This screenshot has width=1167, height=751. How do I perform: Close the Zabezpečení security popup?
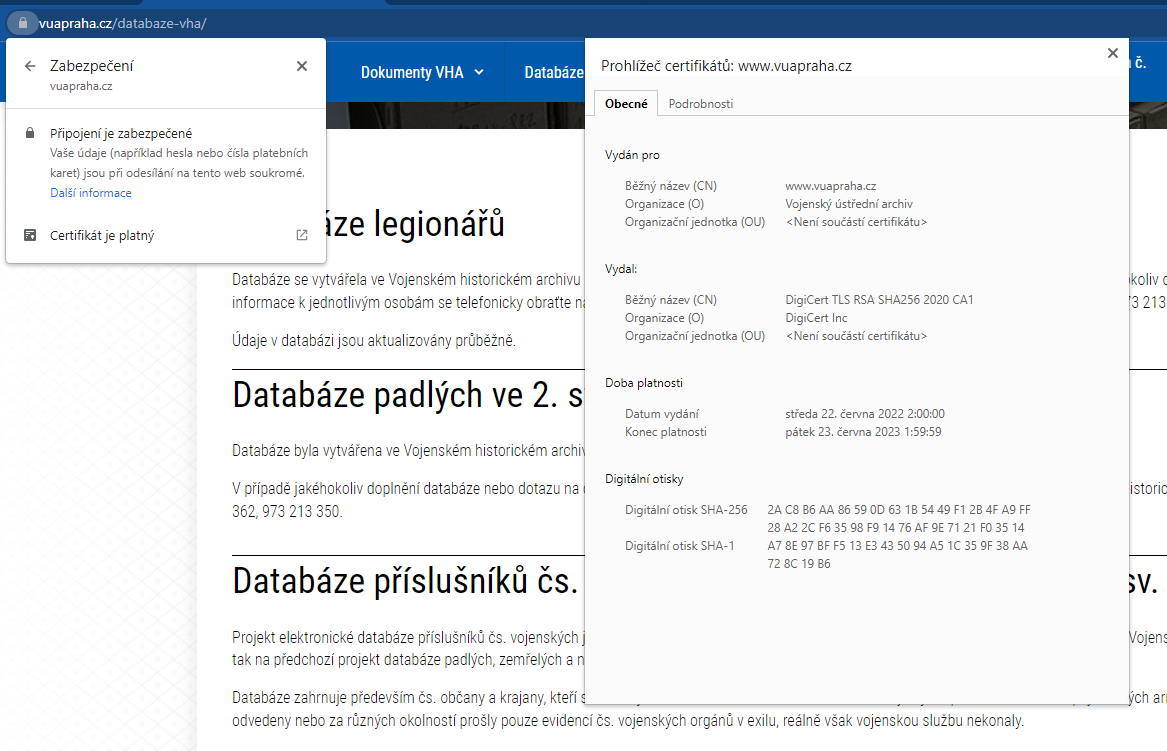[x=302, y=66]
